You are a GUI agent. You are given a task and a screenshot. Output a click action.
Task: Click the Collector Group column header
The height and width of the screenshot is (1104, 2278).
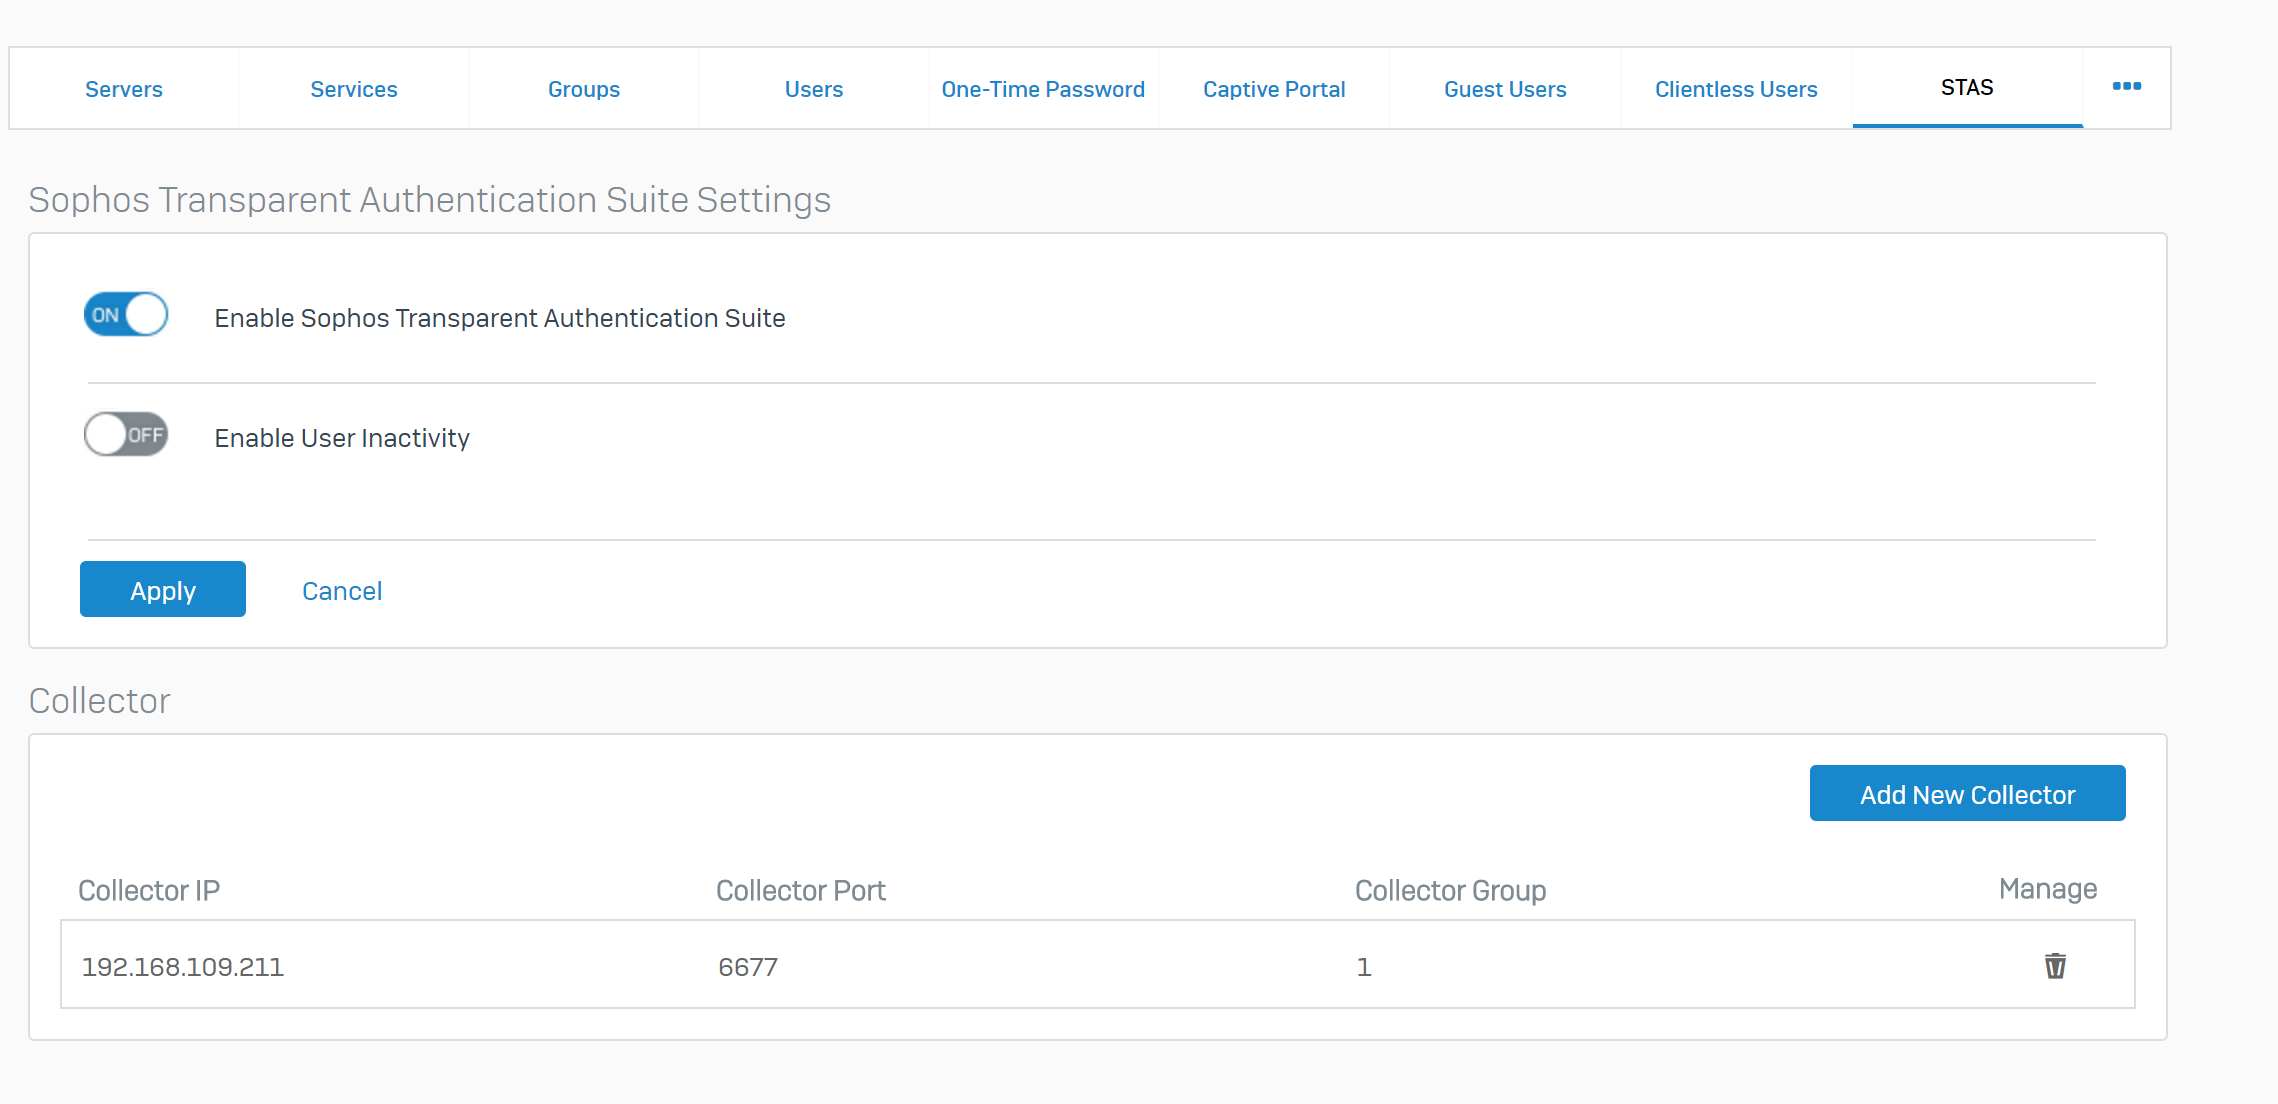coord(1450,890)
